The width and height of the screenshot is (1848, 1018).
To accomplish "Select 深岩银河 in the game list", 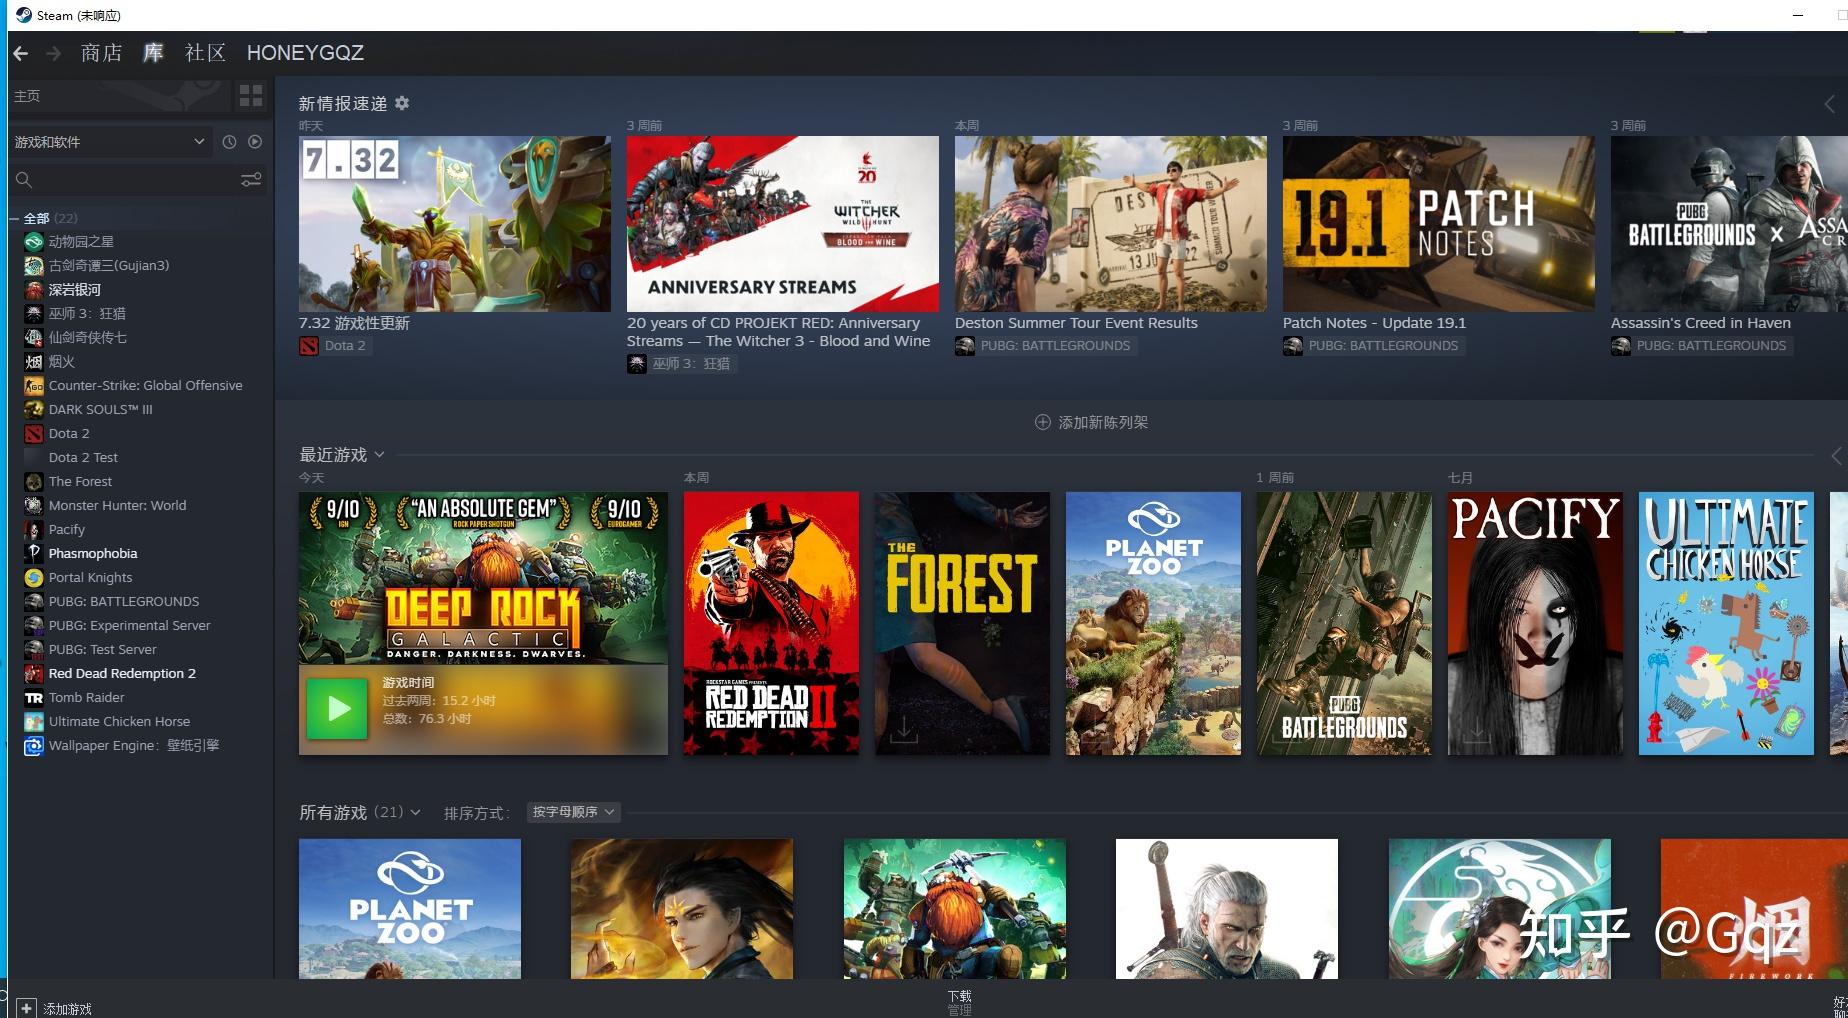I will [x=75, y=289].
